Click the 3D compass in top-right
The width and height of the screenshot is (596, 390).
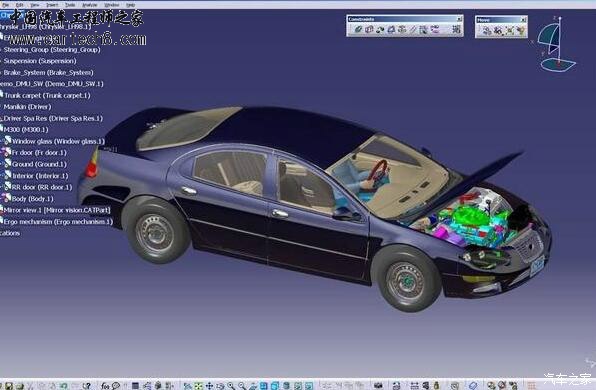(556, 45)
